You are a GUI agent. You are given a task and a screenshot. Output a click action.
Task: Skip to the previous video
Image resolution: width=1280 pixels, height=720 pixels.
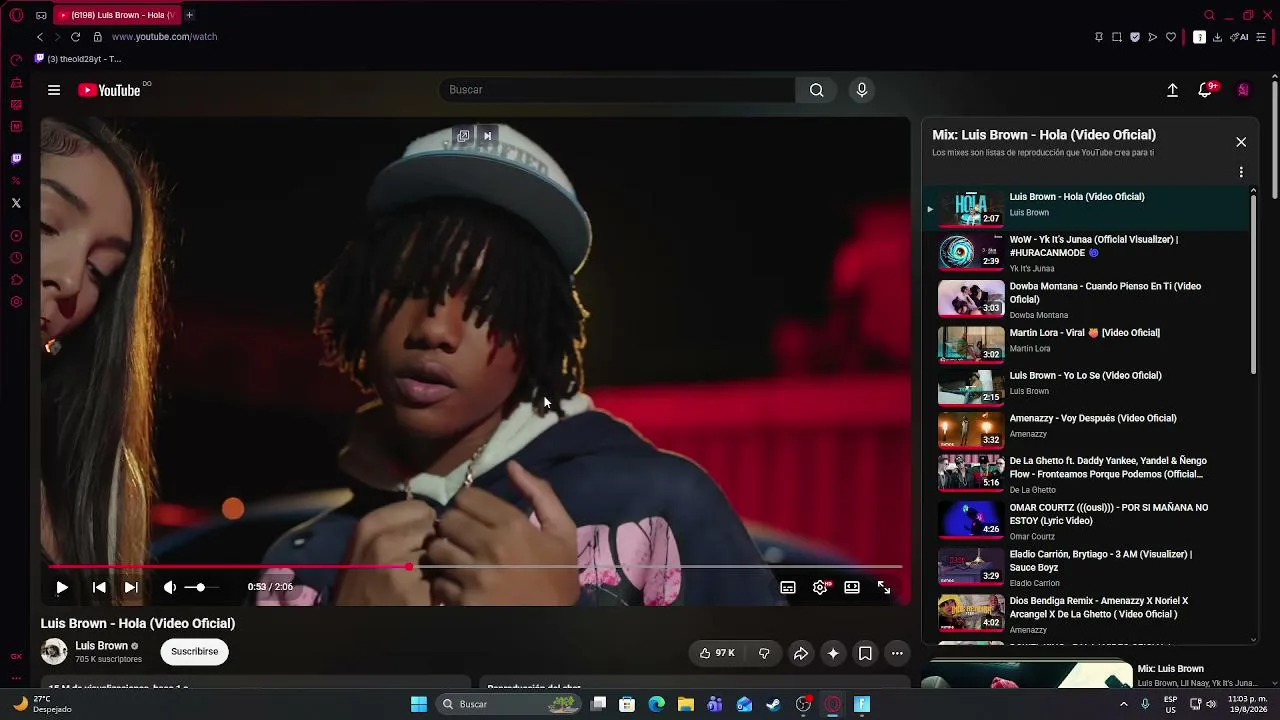(x=99, y=588)
